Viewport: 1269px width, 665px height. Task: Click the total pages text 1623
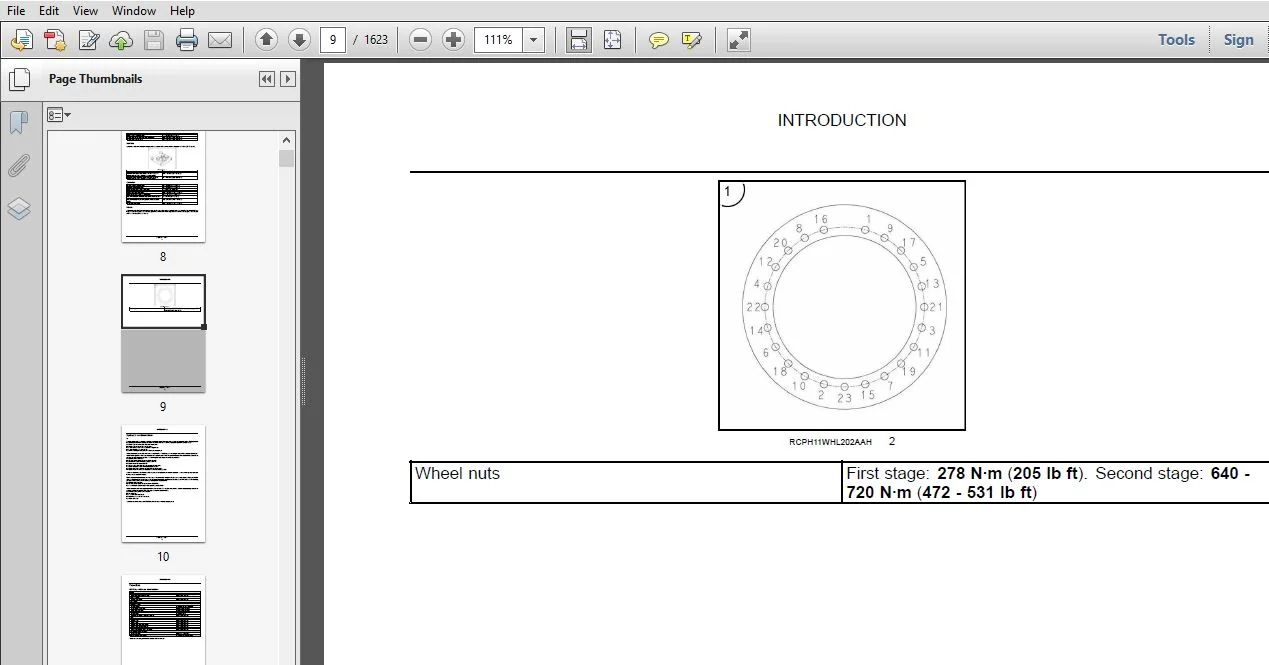[376, 40]
